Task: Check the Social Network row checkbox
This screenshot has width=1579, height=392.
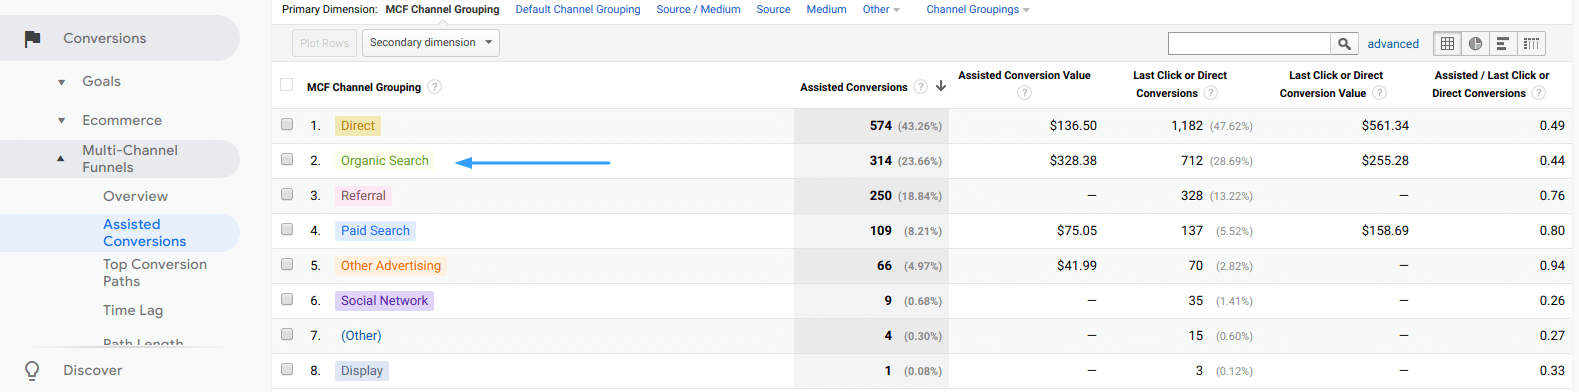Action: pyautogui.click(x=287, y=299)
